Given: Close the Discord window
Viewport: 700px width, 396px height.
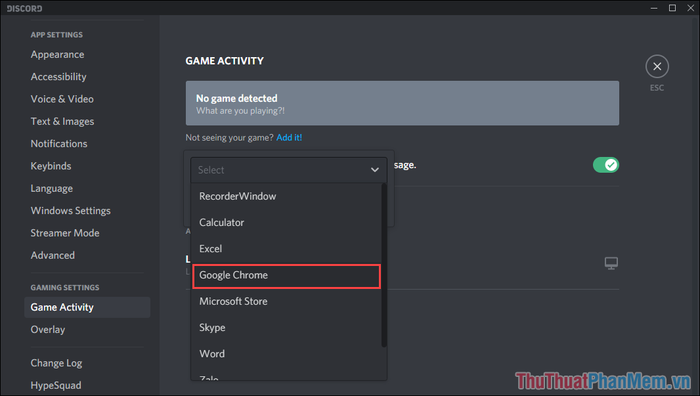Looking at the screenshot, I should 690,8.
